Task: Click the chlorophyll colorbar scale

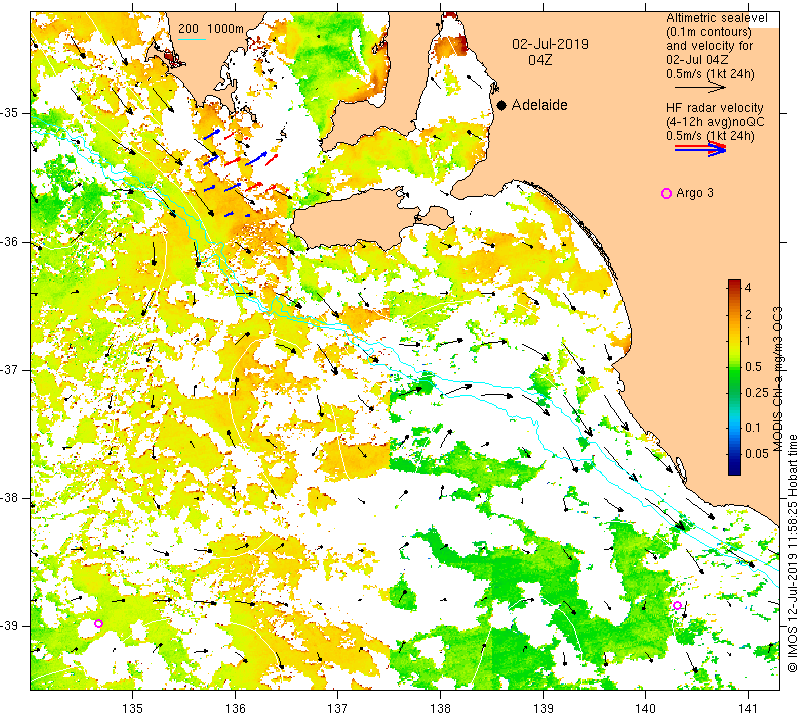Action: (x=734, y=377)
